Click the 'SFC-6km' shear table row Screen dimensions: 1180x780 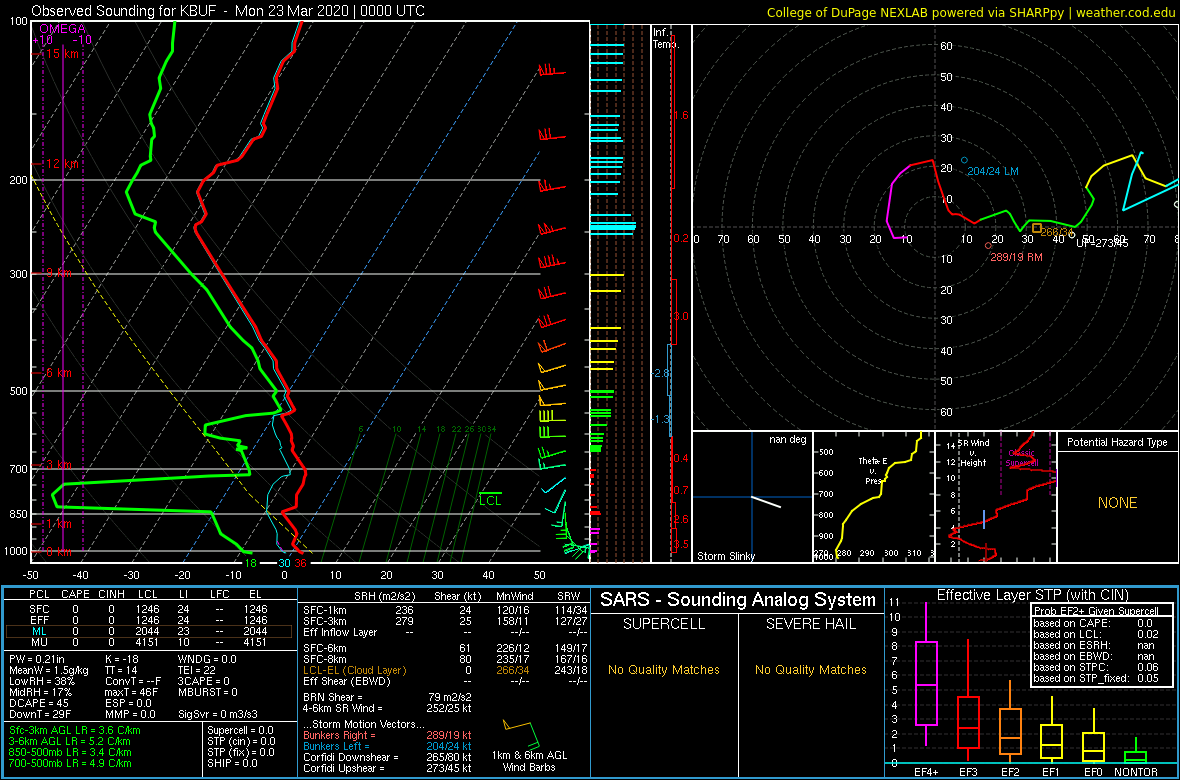pos(444,649)
